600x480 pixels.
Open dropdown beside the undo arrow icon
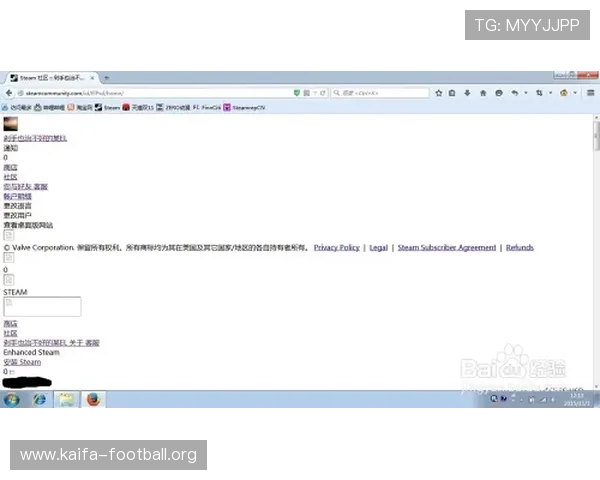[525, 93]
